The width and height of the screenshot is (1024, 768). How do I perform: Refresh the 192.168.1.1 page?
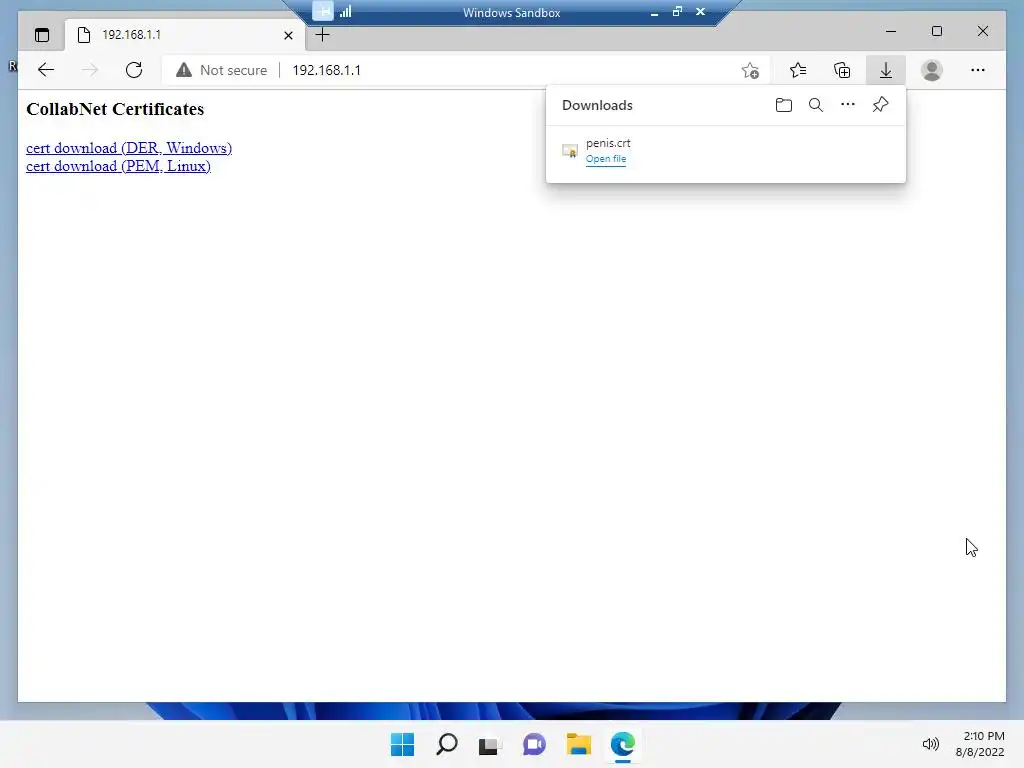pyautogui.click(x=134, y=70)
